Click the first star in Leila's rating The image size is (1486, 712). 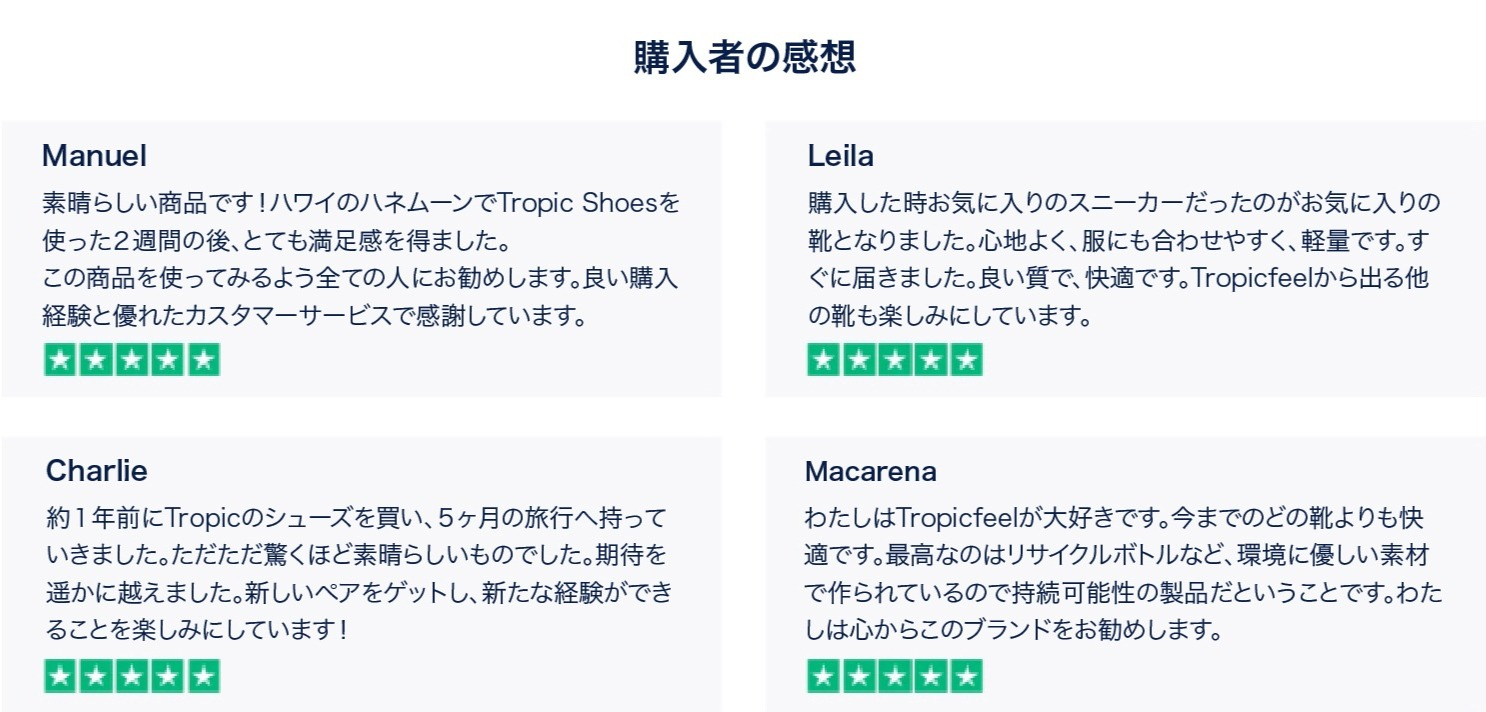(824, 360)
